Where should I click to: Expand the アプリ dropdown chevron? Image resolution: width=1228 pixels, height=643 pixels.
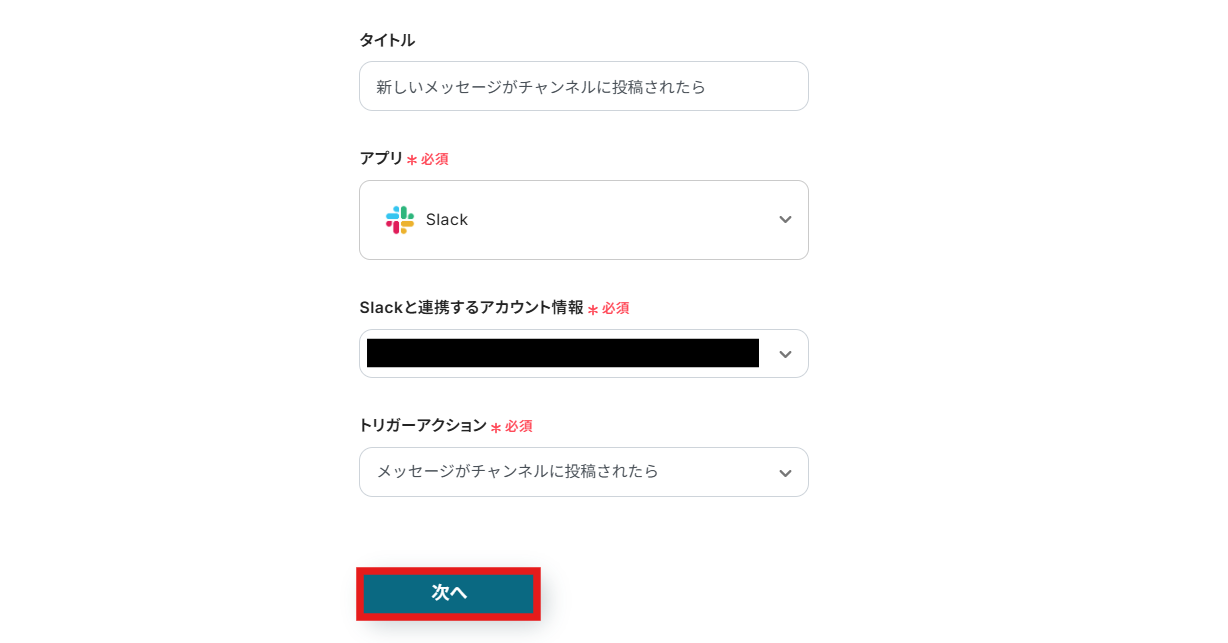[785, 220]
